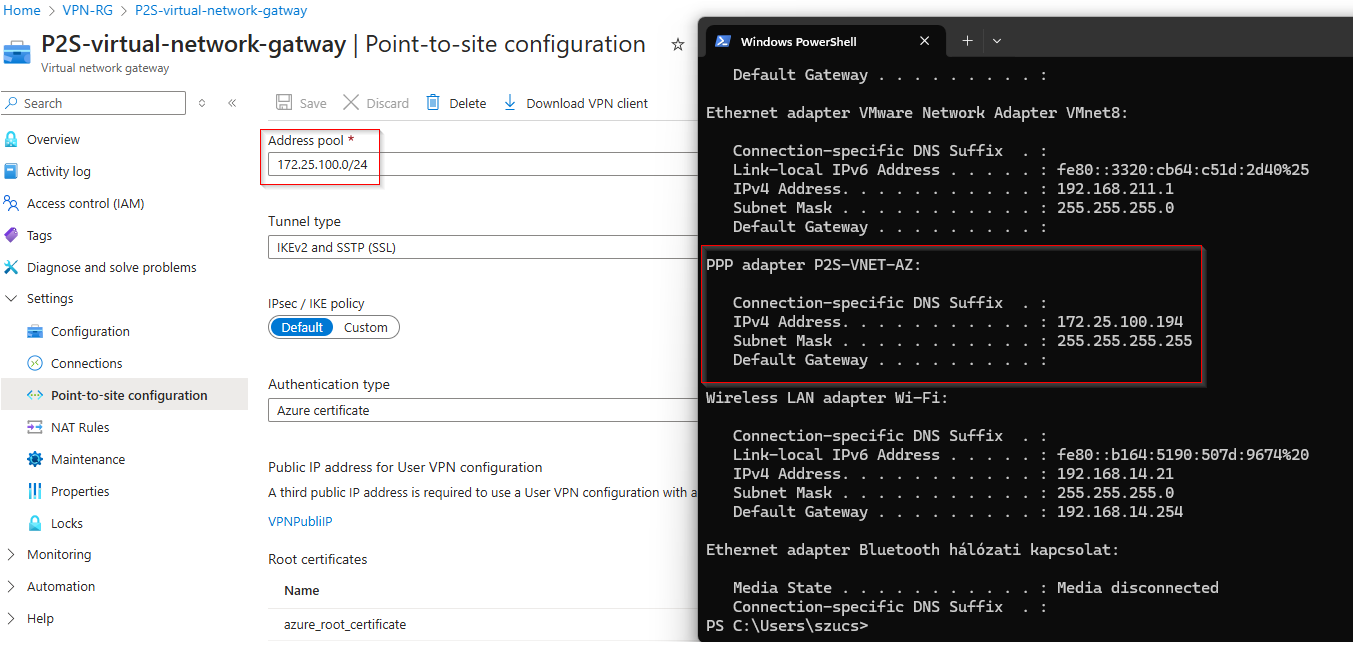Open the VPNPubliIP link
Image resolution: width=1357 pixels, height=645 pixels.
click(300, 521)
